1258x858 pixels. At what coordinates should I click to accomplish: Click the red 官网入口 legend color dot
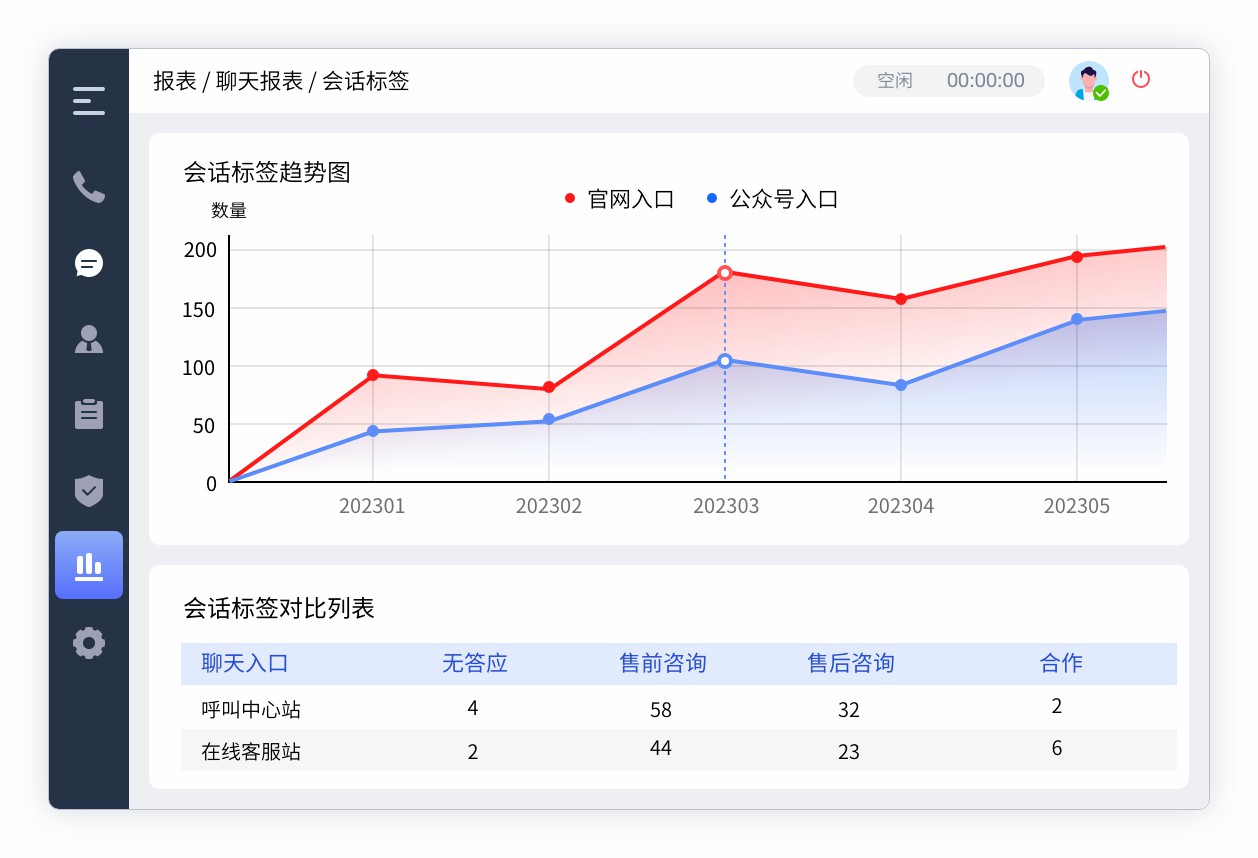(x=570, y=197)
